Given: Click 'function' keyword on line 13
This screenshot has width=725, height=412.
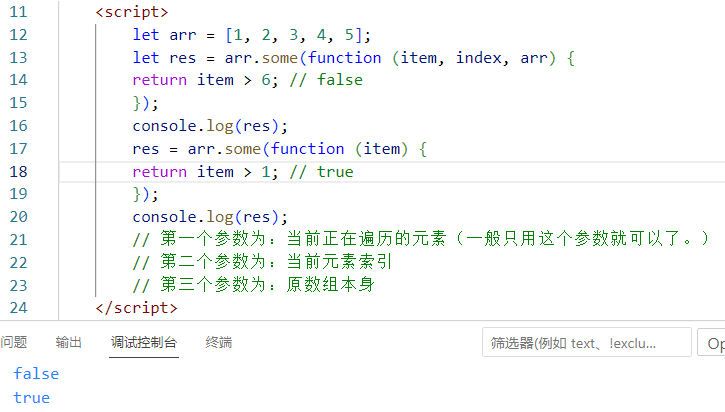Looking at the screenshot, I should (x=344, y=58).
